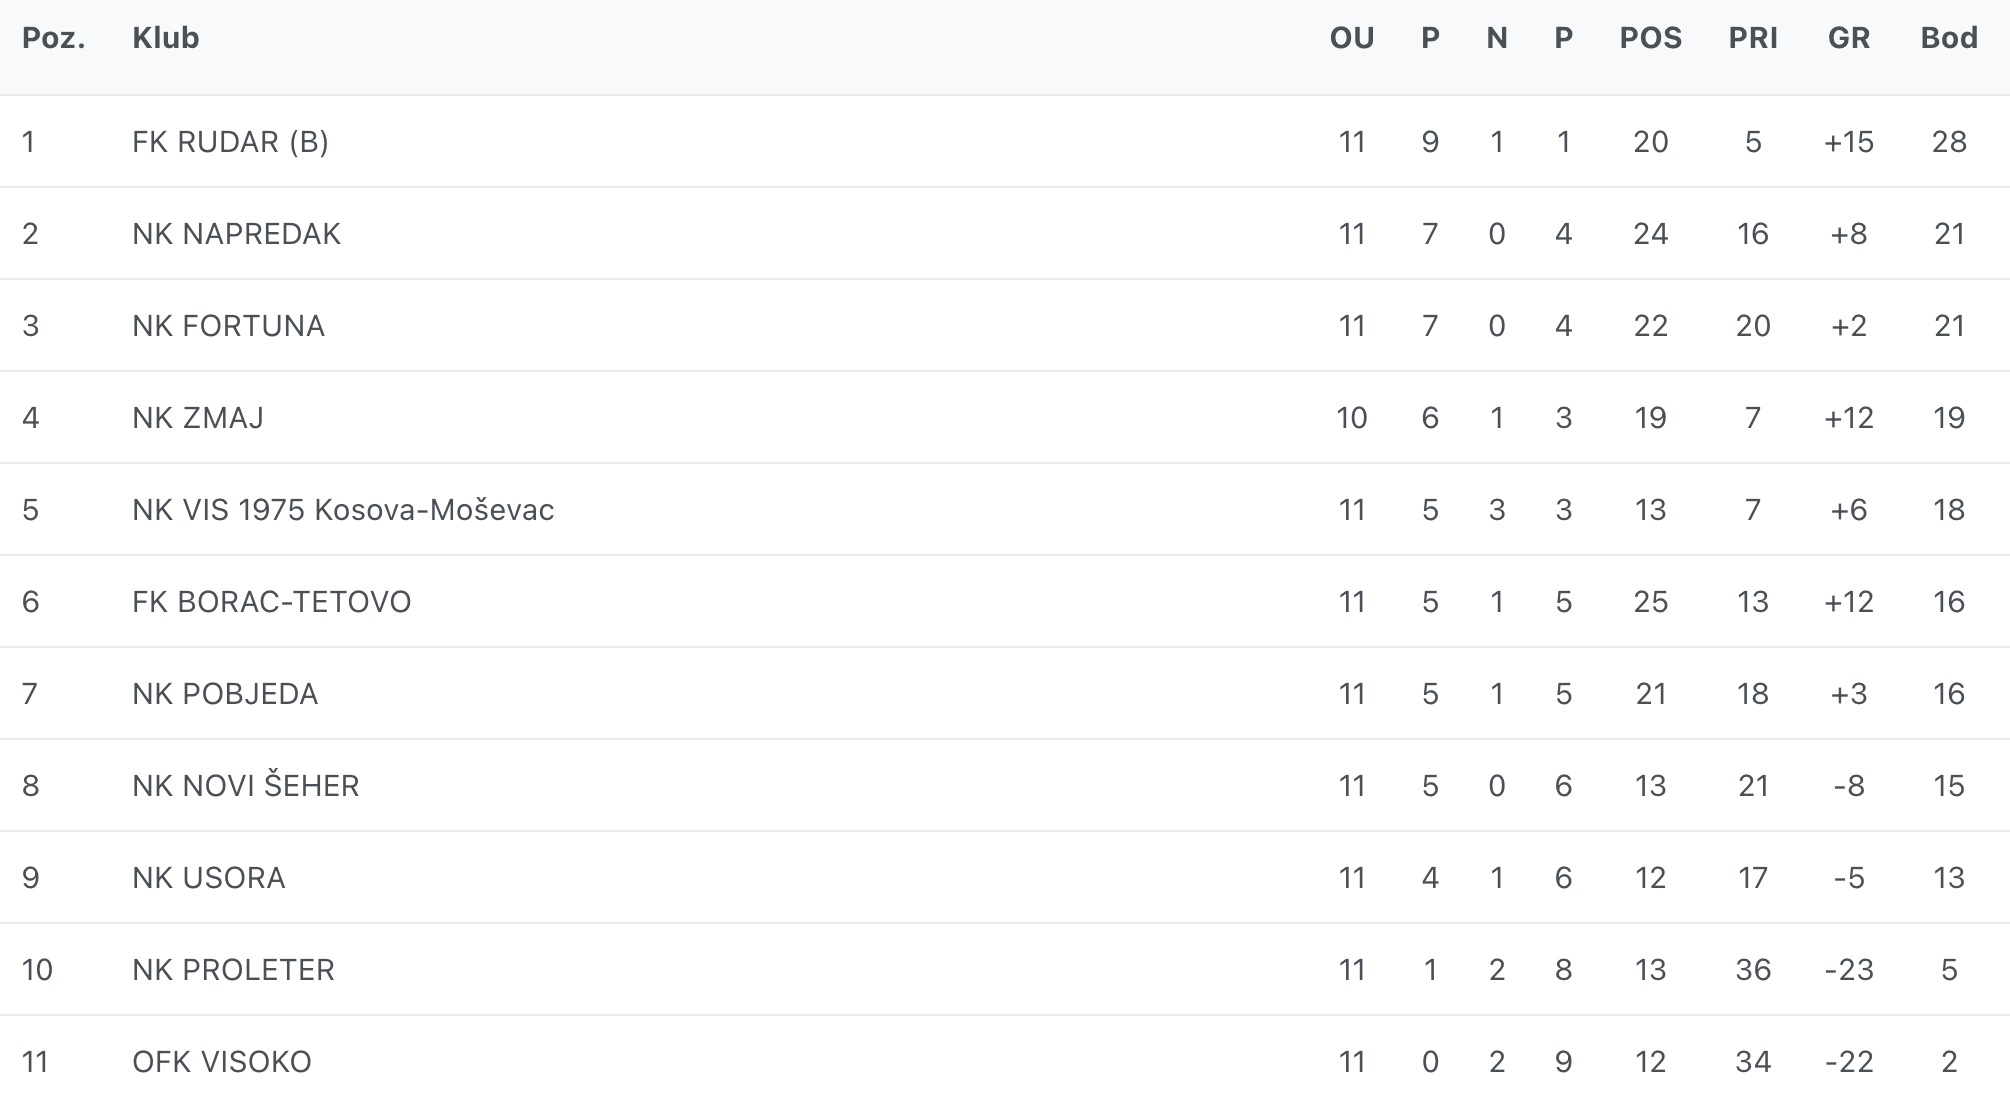
Task: Click the PRI column header
Action: click(x=1753, y=38)
